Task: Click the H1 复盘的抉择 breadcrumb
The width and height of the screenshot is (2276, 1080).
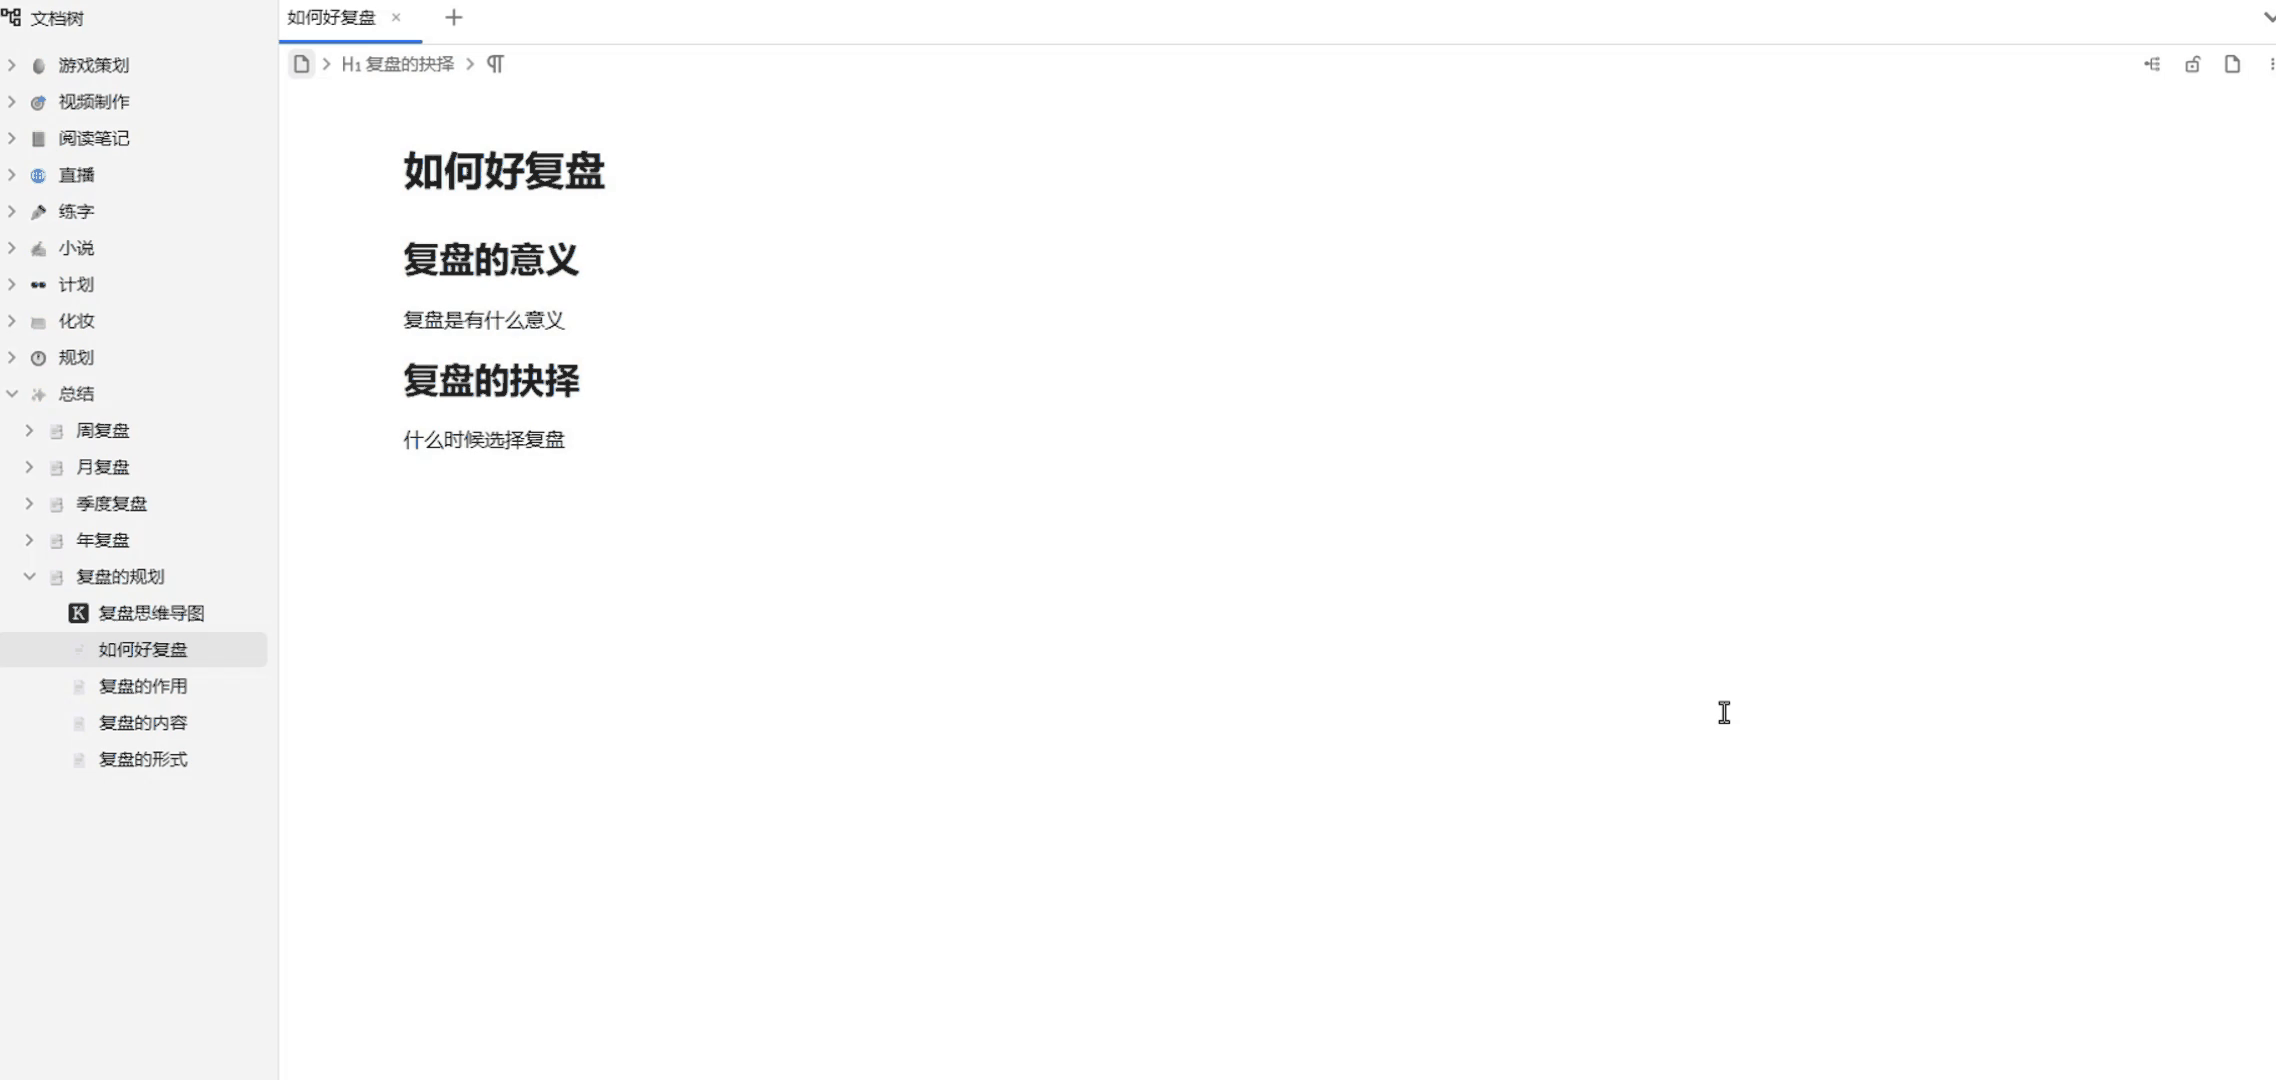Action: click(398, 65)
